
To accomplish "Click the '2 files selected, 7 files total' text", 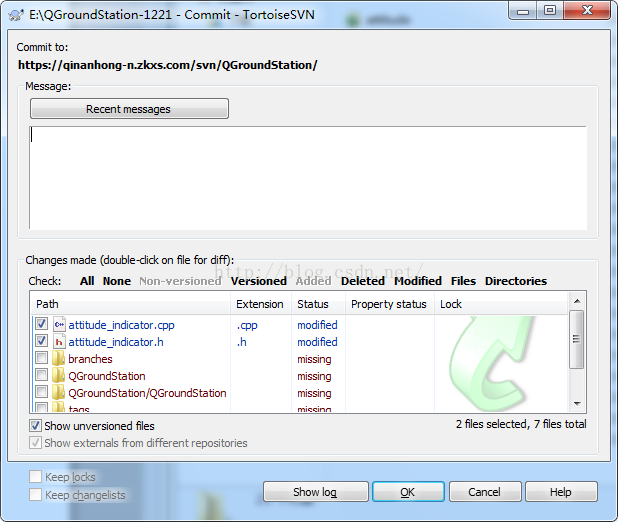I will (521, 424).
